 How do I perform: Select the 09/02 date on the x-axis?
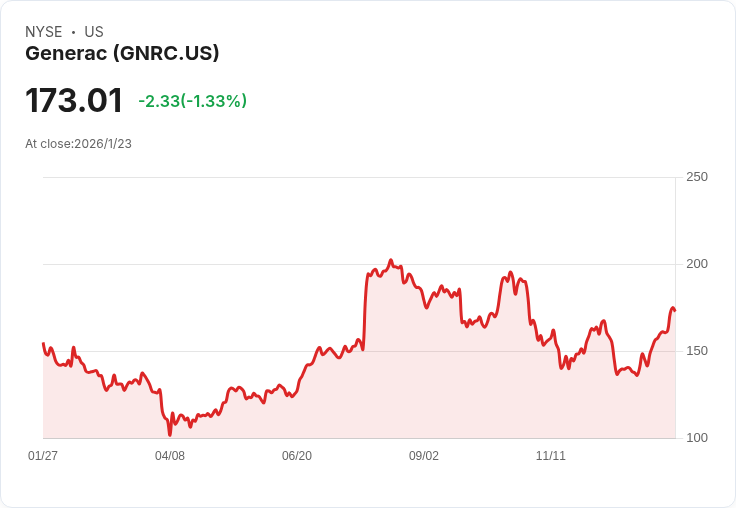click(424, 456)
